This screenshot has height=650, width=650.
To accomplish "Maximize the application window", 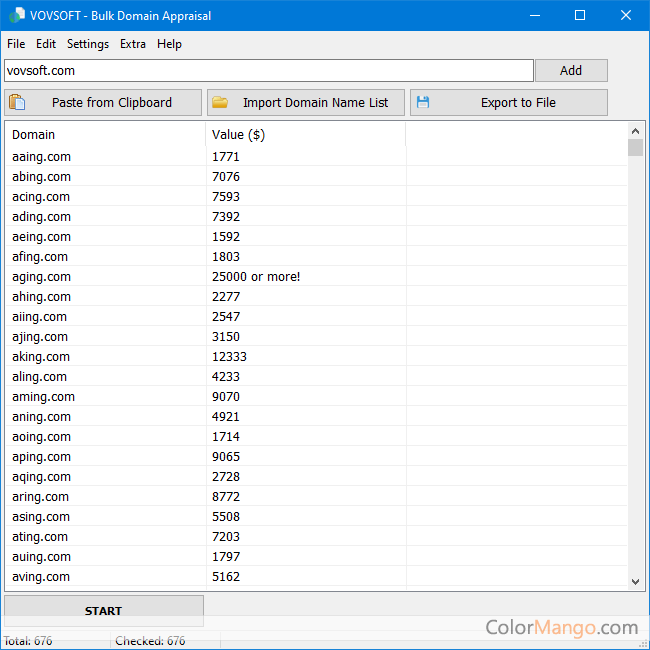I will click(580, 16).
